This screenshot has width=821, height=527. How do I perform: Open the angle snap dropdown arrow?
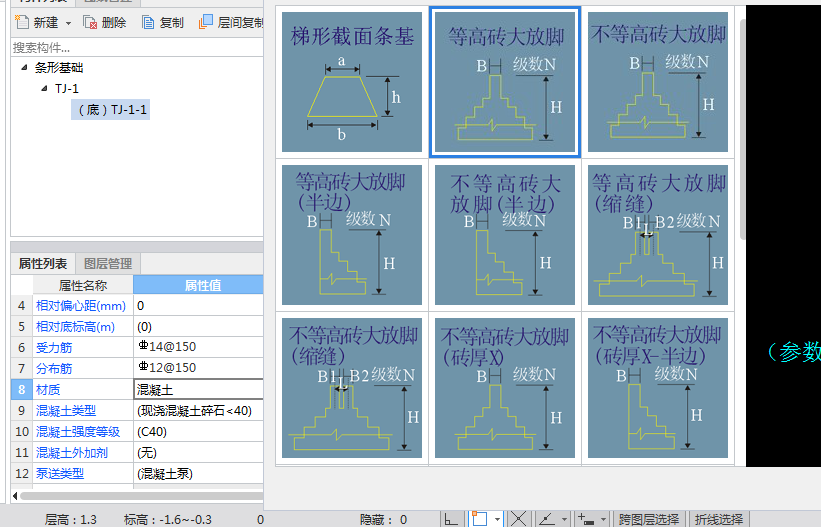tap(564, 520)
